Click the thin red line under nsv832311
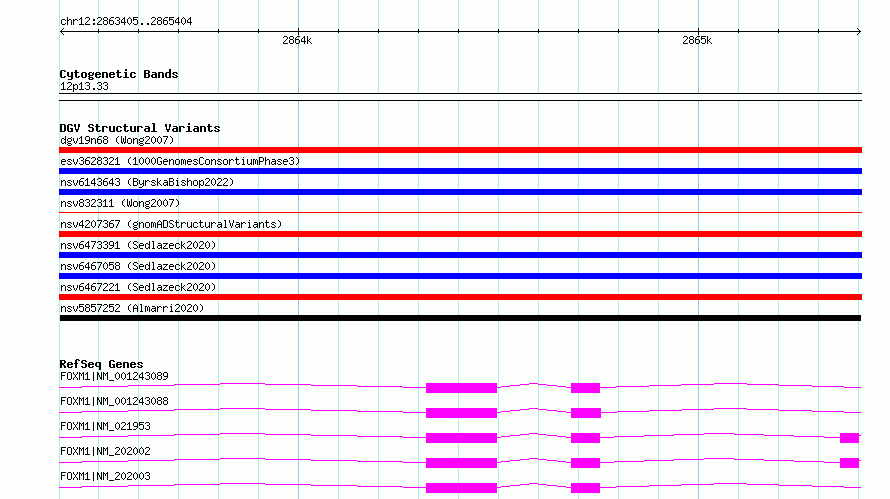Viewport: 890px width, 499px height. coord(460,212)
